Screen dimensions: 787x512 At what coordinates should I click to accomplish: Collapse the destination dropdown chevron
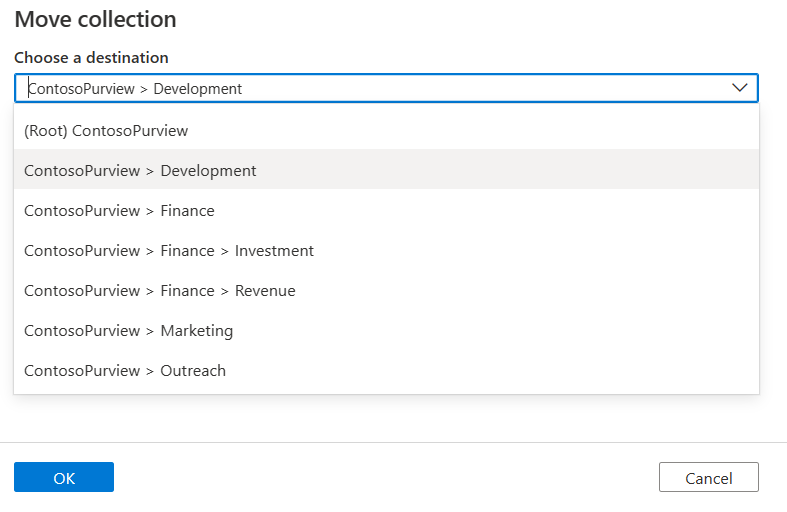click(x=739, y=88)
